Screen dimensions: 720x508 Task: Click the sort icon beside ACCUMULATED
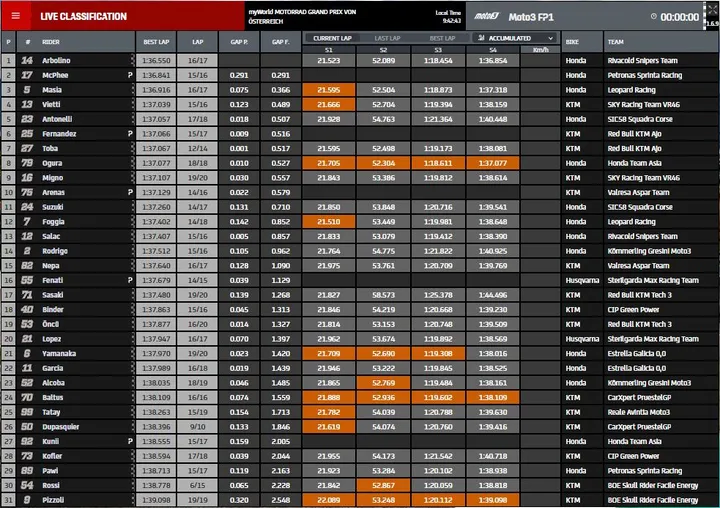tap(481, 38)
